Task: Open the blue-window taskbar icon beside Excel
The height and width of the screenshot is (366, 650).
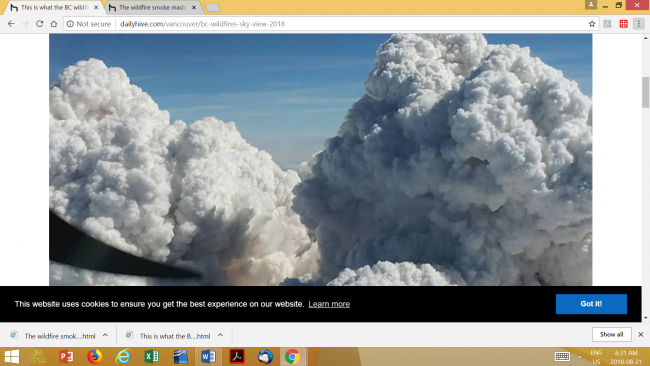Action: pos(180,356)
